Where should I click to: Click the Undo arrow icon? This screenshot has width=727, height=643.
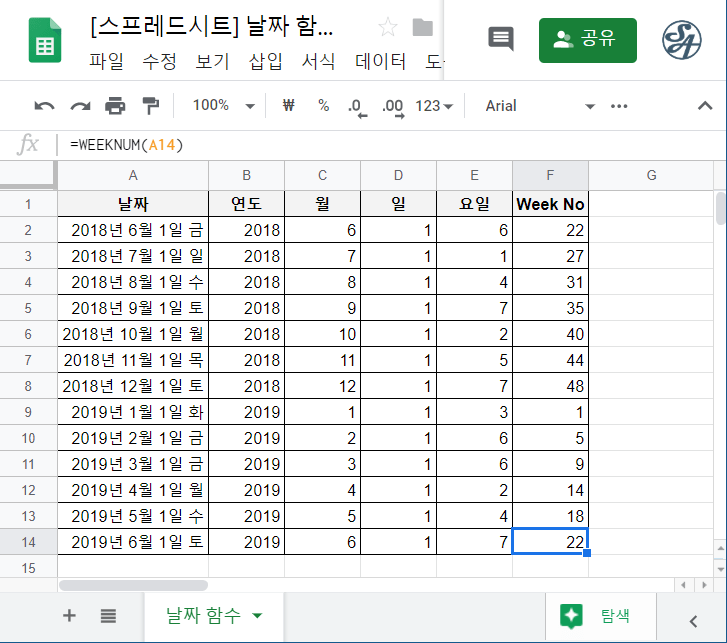coord(44,106)
